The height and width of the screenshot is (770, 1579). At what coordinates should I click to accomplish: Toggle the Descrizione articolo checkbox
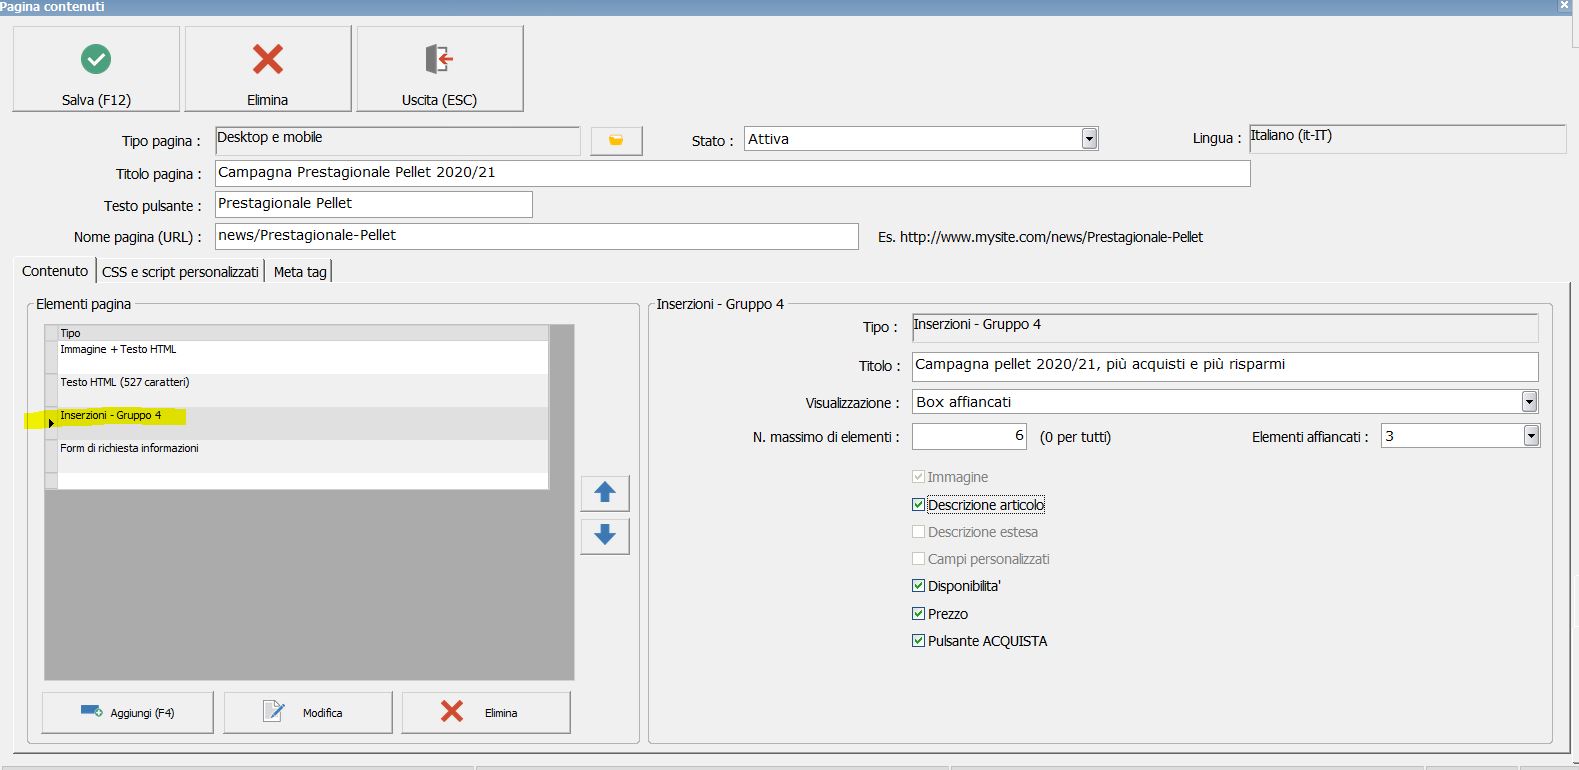[x=919, y=505]
